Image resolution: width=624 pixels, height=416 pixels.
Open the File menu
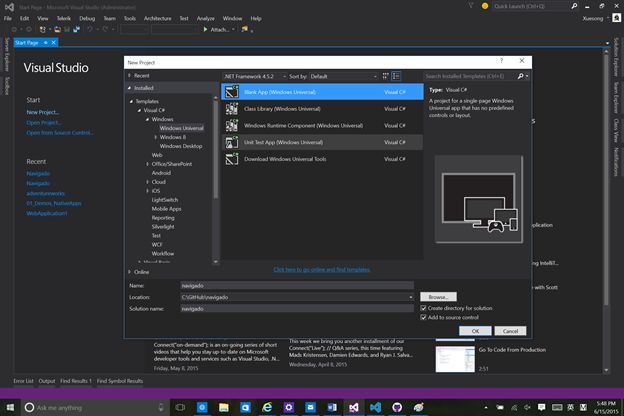pos(8,18)
